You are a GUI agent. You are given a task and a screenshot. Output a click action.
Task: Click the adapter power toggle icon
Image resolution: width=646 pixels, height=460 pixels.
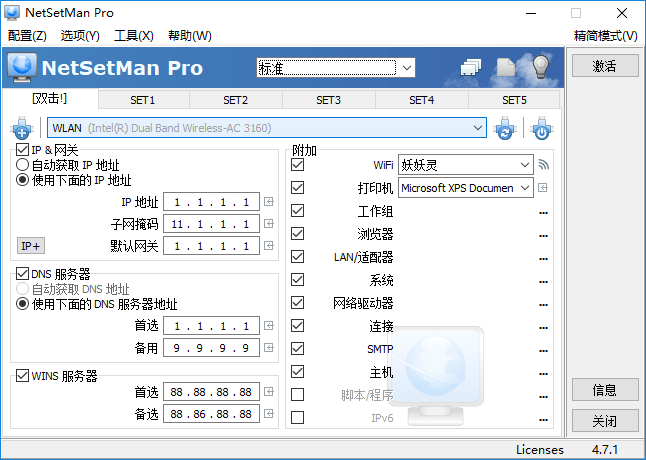542,128
